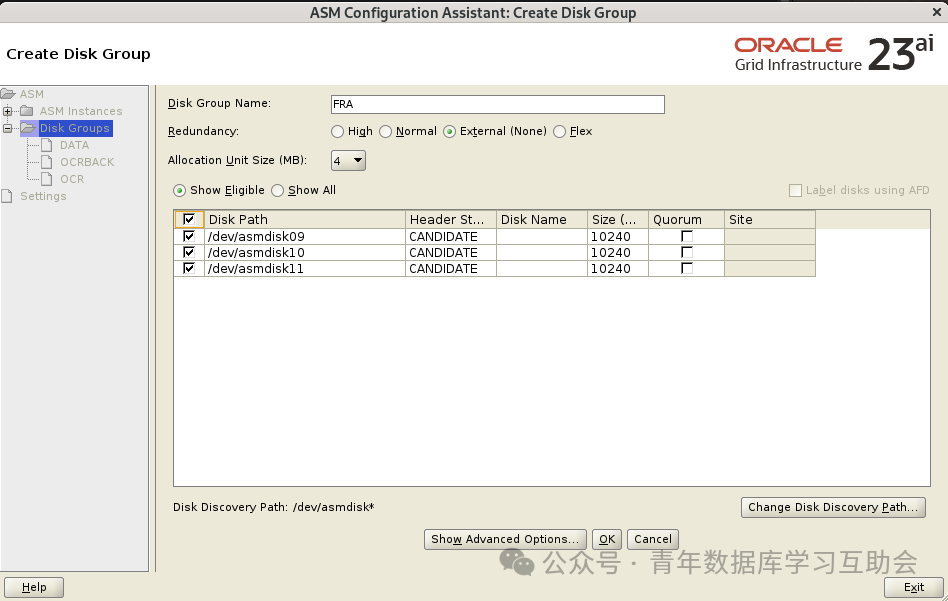The image size is (948, 601).
Task: Exit the ASM Configuration Assistant
Action: click(x=914, y=587)
